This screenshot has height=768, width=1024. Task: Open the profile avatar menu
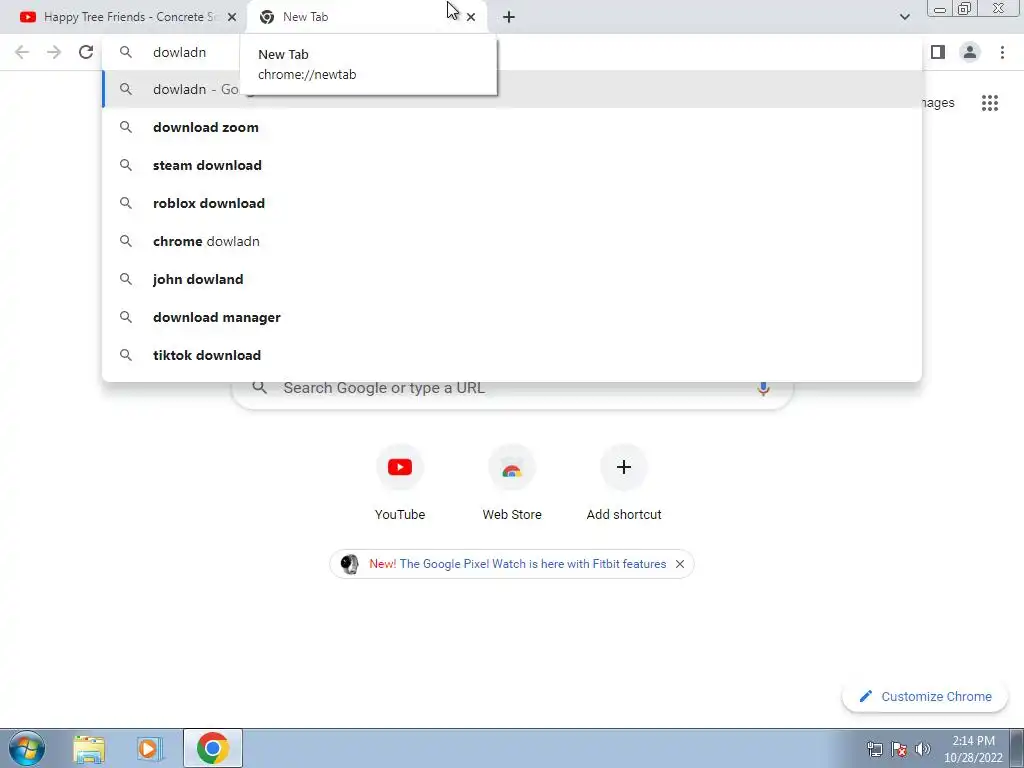pos(970,52)
